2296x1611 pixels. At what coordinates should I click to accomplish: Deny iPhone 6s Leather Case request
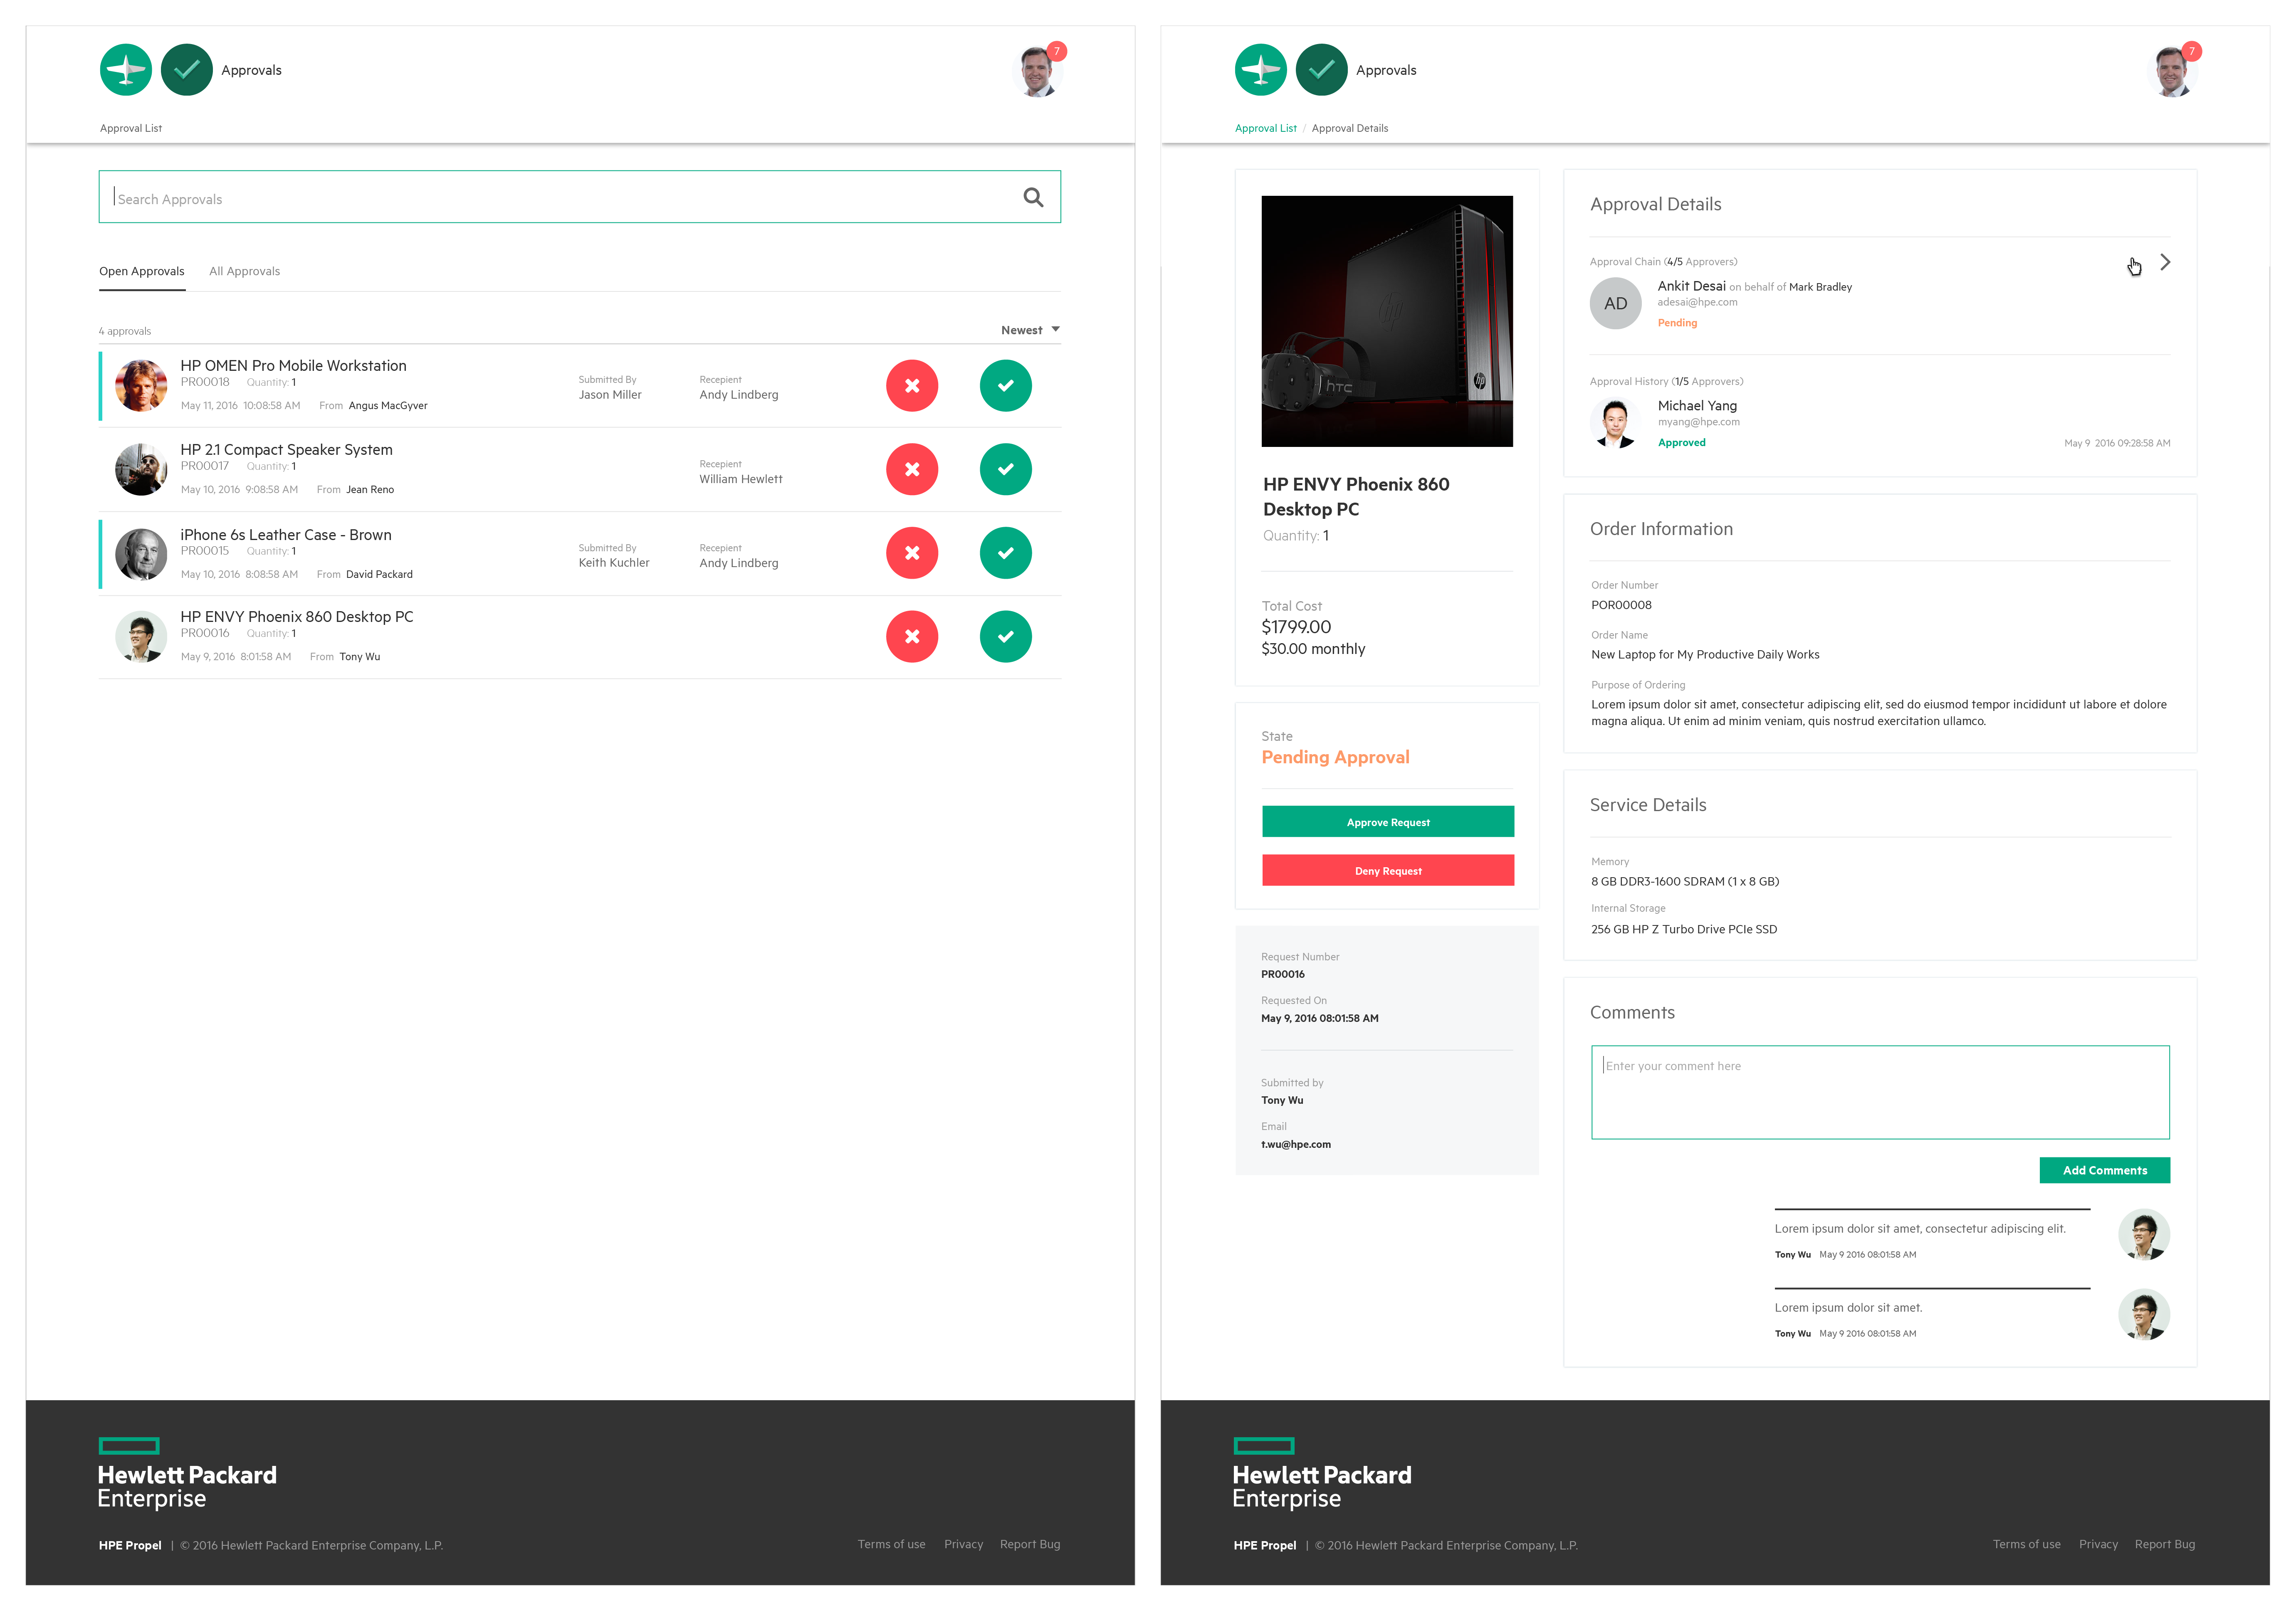[912, 553]
